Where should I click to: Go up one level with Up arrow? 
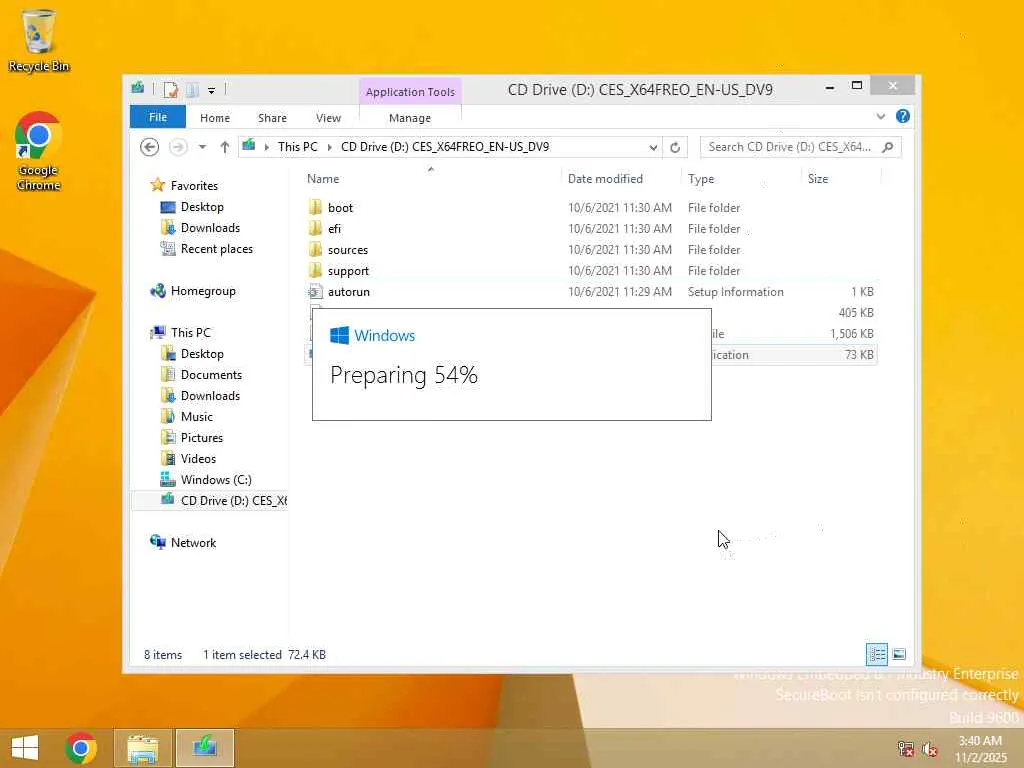tap(225, 147)
